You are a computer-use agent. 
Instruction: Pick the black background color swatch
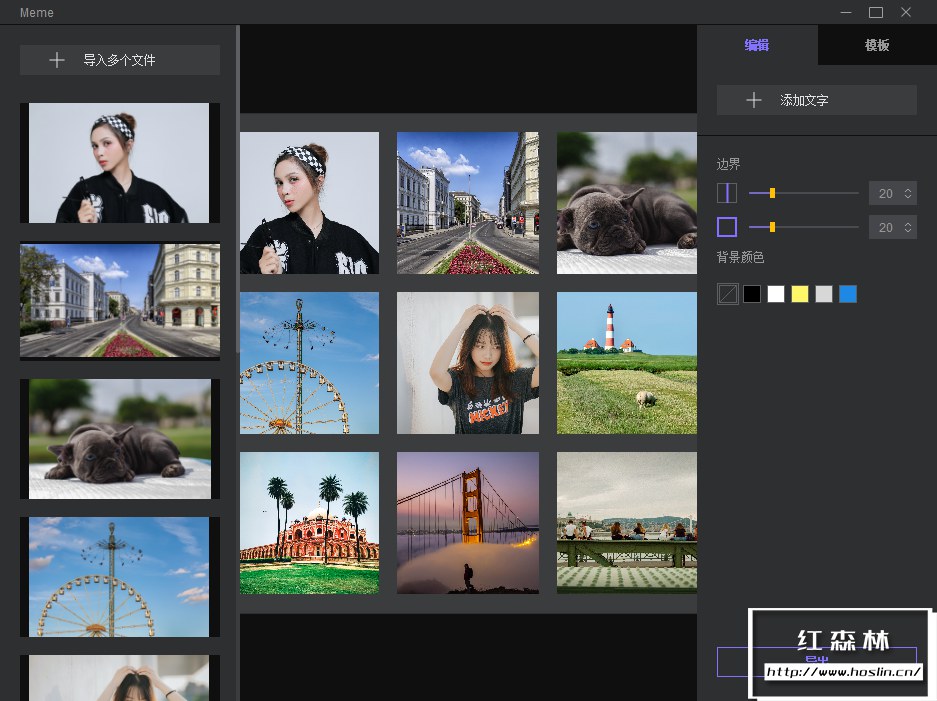752,294
